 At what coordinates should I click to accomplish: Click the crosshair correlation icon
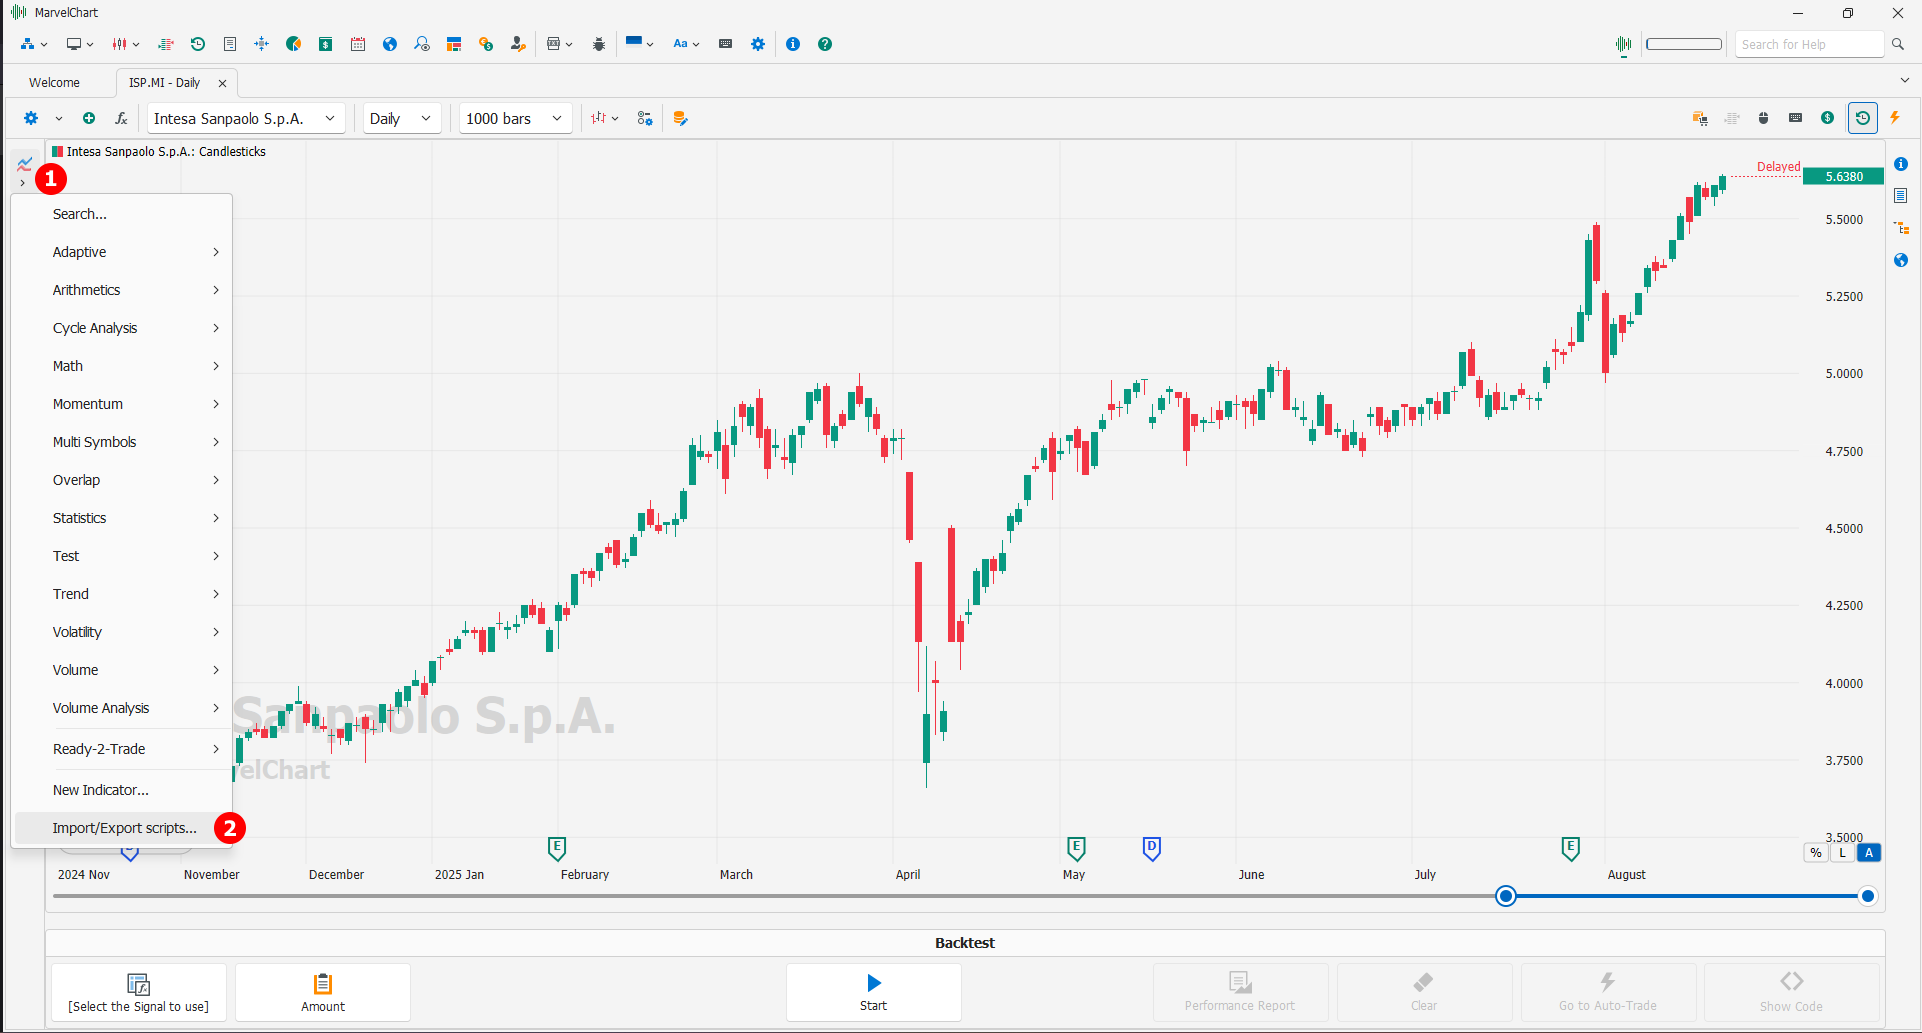[262, 44]
